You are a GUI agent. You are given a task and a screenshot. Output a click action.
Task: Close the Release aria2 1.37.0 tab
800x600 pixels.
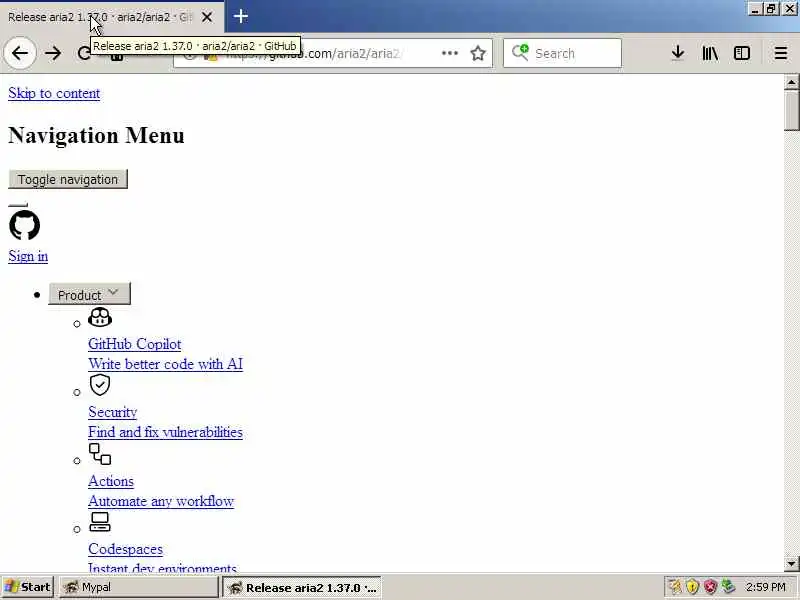(x=207, y=17)
